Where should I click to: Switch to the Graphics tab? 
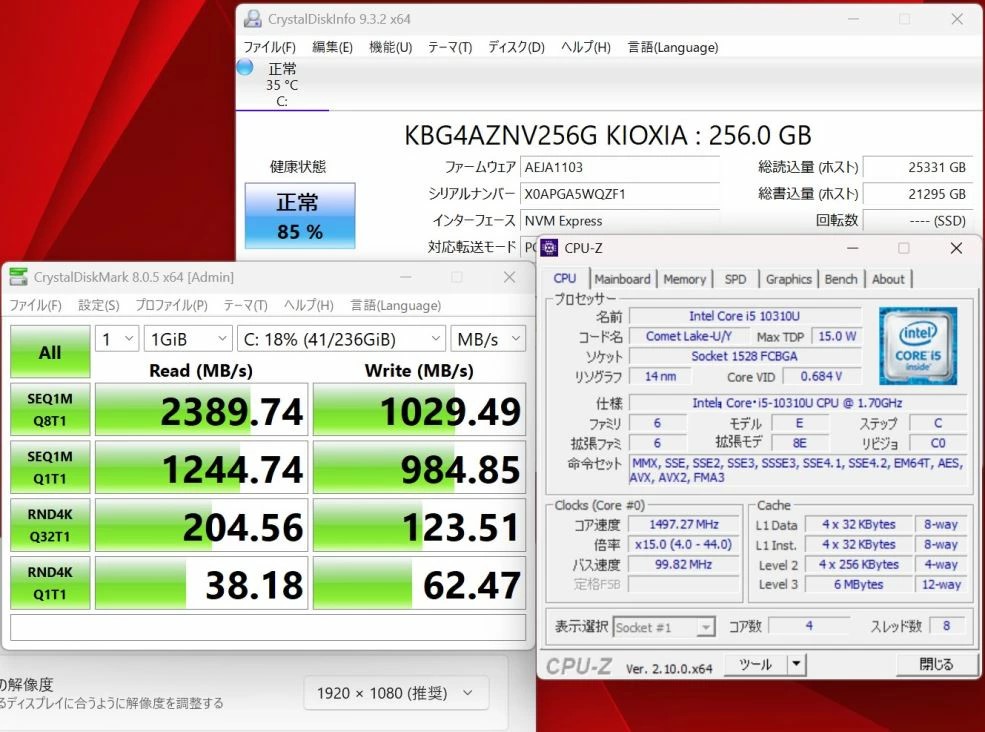tap(789, 279)
